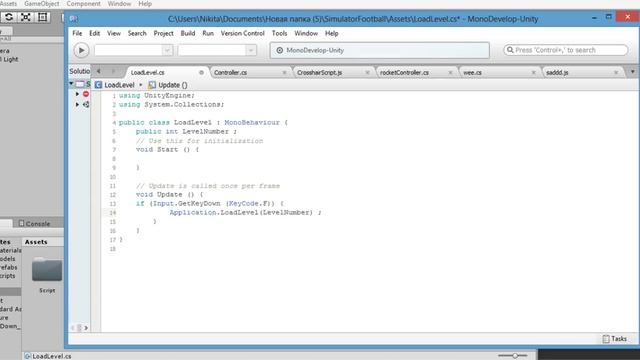Click the Run play button in MonoDevelop toolbar

pos(81,50)
